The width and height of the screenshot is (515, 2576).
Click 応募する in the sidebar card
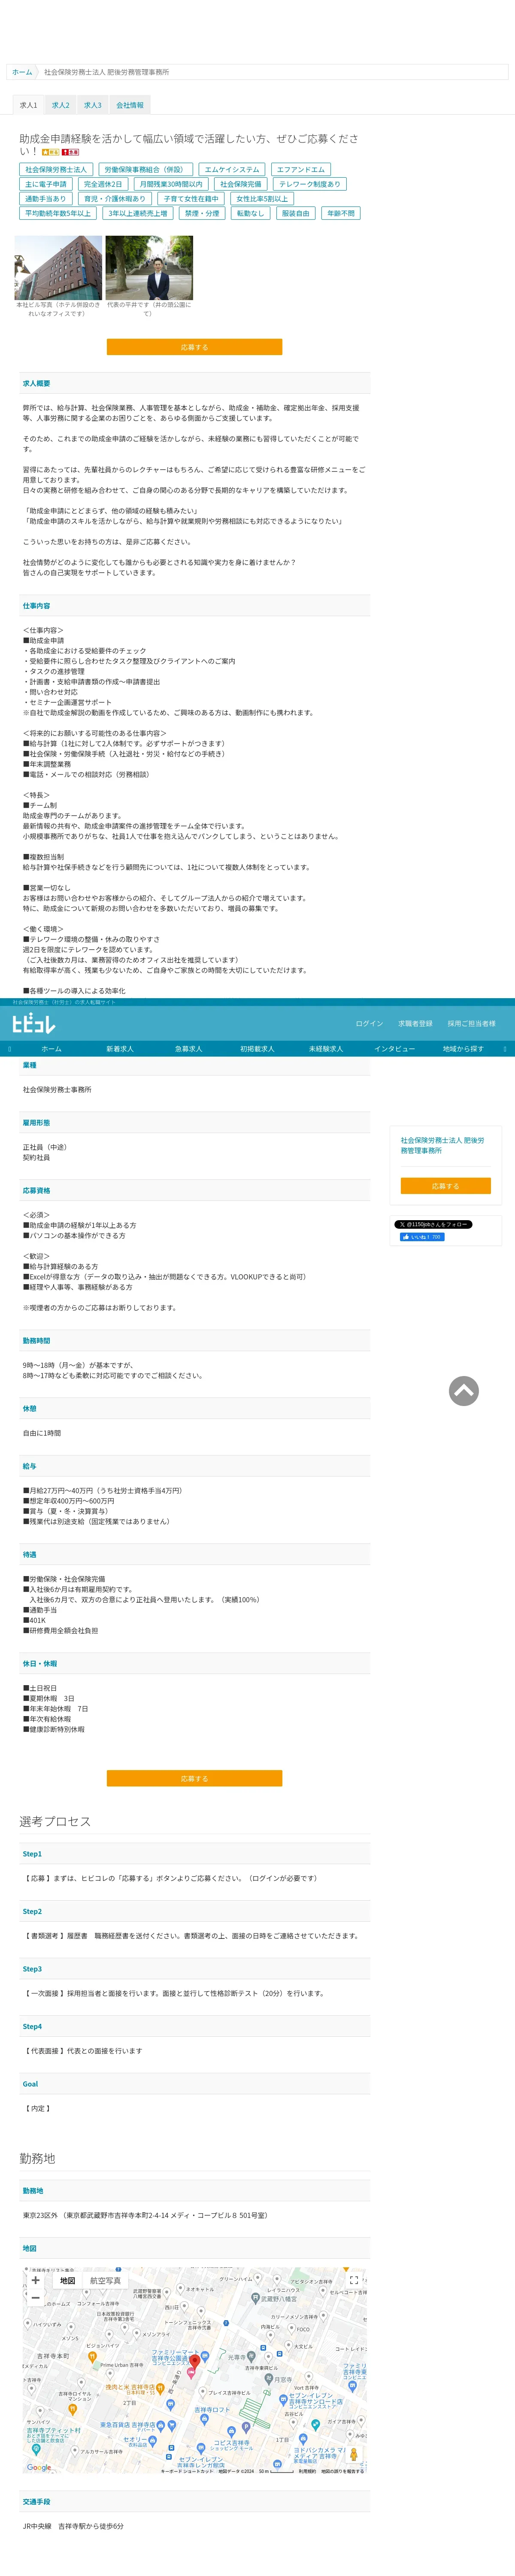(445, 1186)
